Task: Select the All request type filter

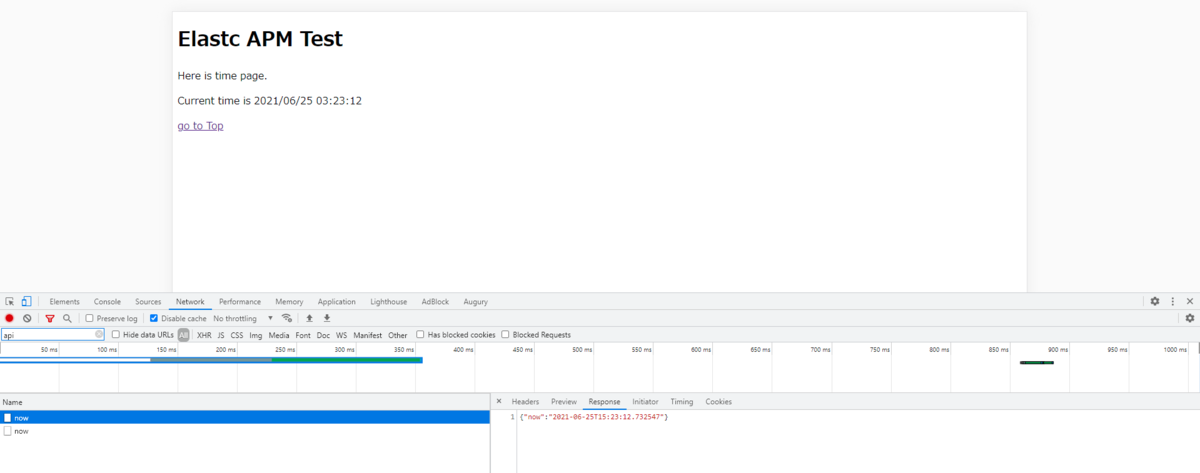Action: 184,335
